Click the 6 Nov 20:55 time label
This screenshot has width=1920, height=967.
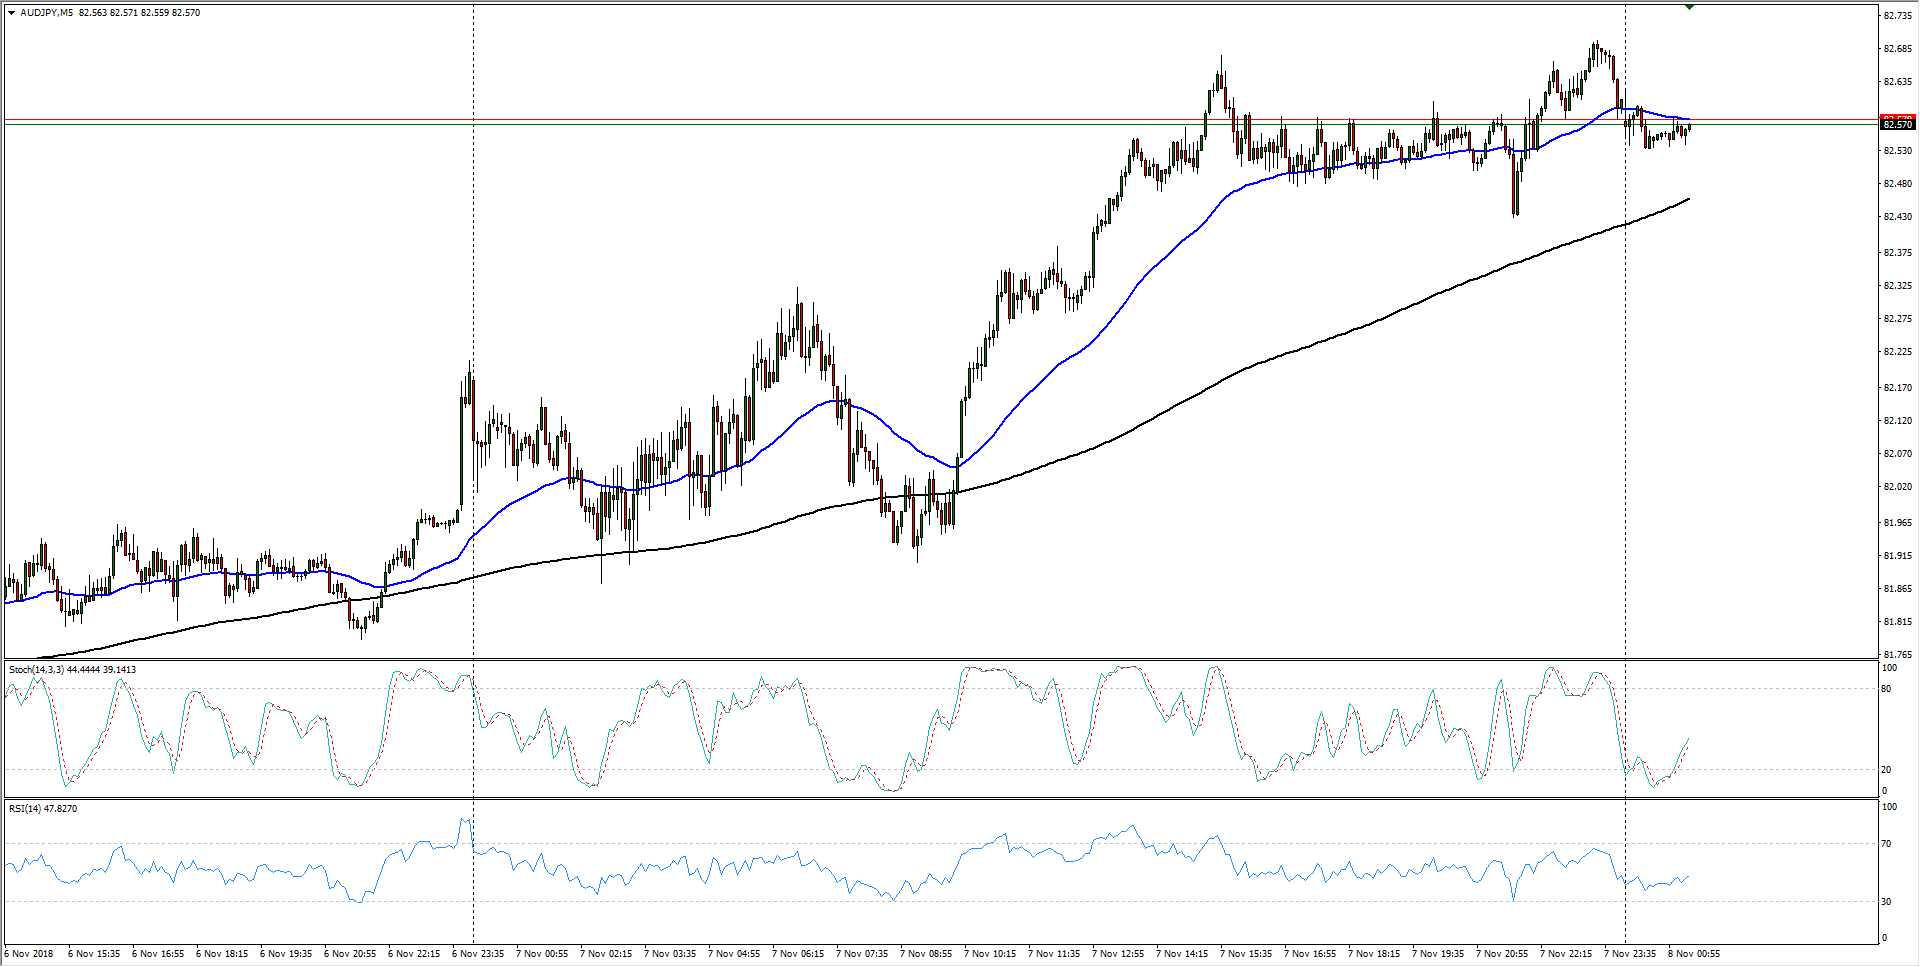tap(350, 954)
